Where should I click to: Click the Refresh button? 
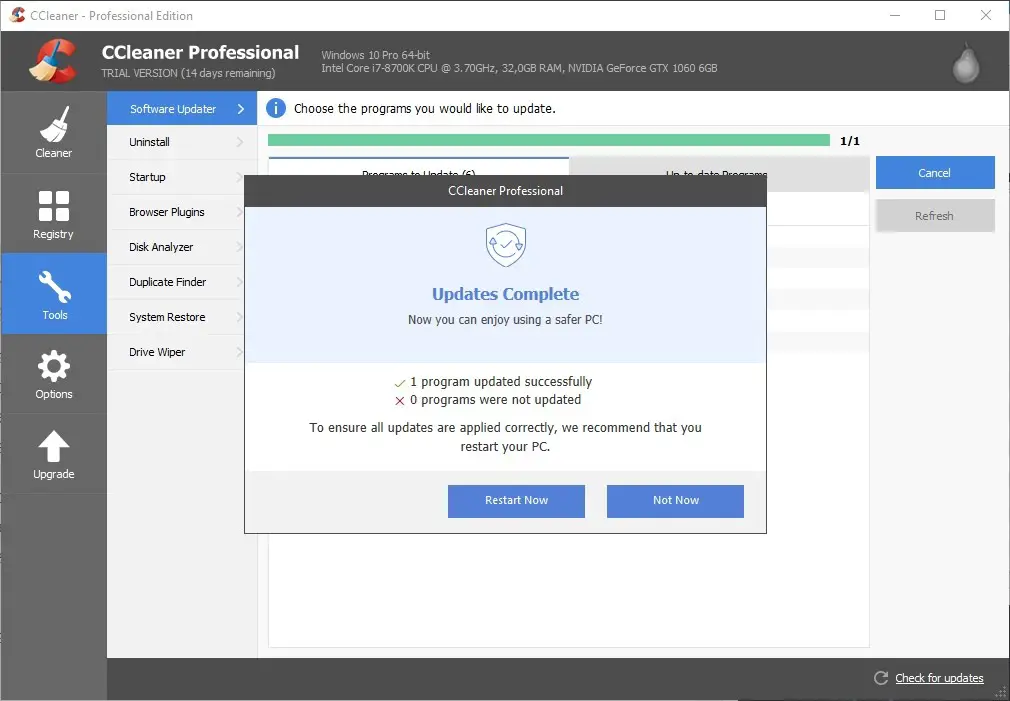click(935, 216)
